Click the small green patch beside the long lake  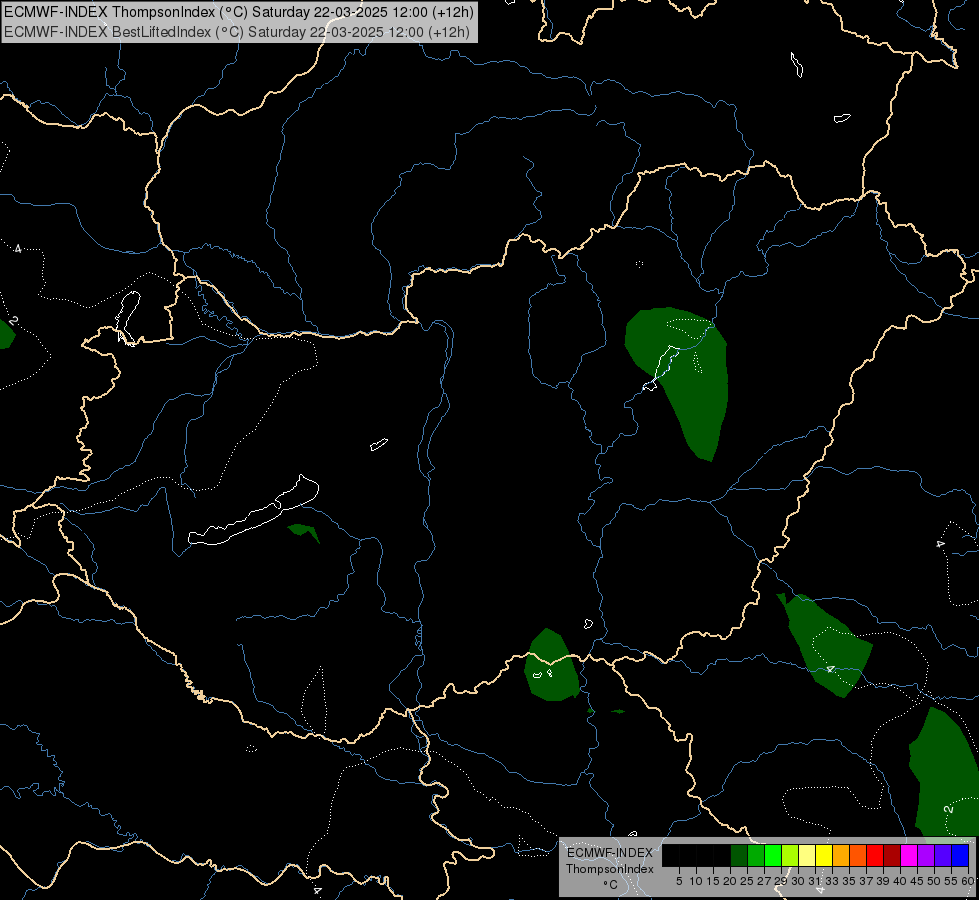click(x=304, y=532)
